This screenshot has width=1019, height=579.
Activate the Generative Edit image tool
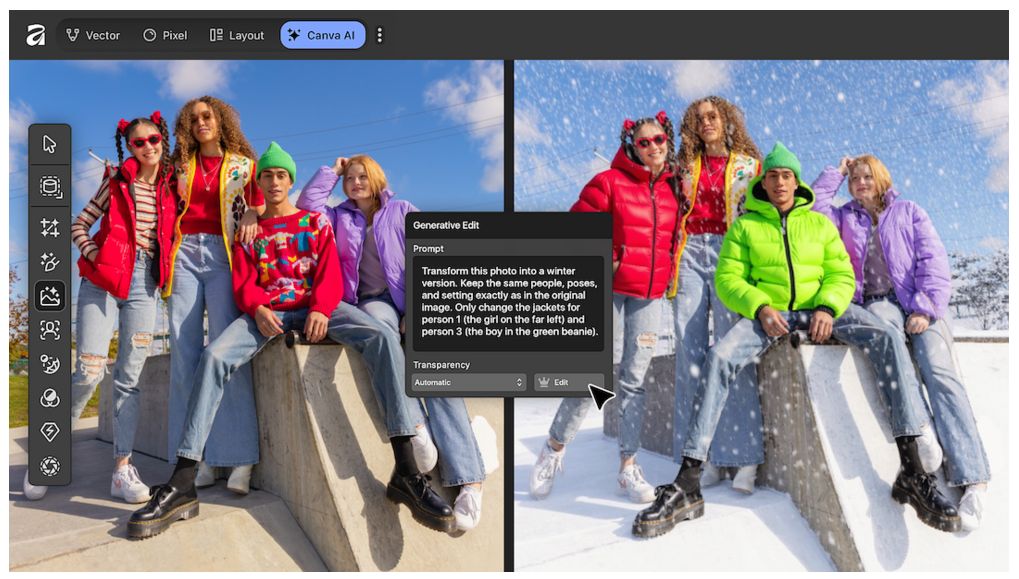pyautogui.click(x=50, y=295)
